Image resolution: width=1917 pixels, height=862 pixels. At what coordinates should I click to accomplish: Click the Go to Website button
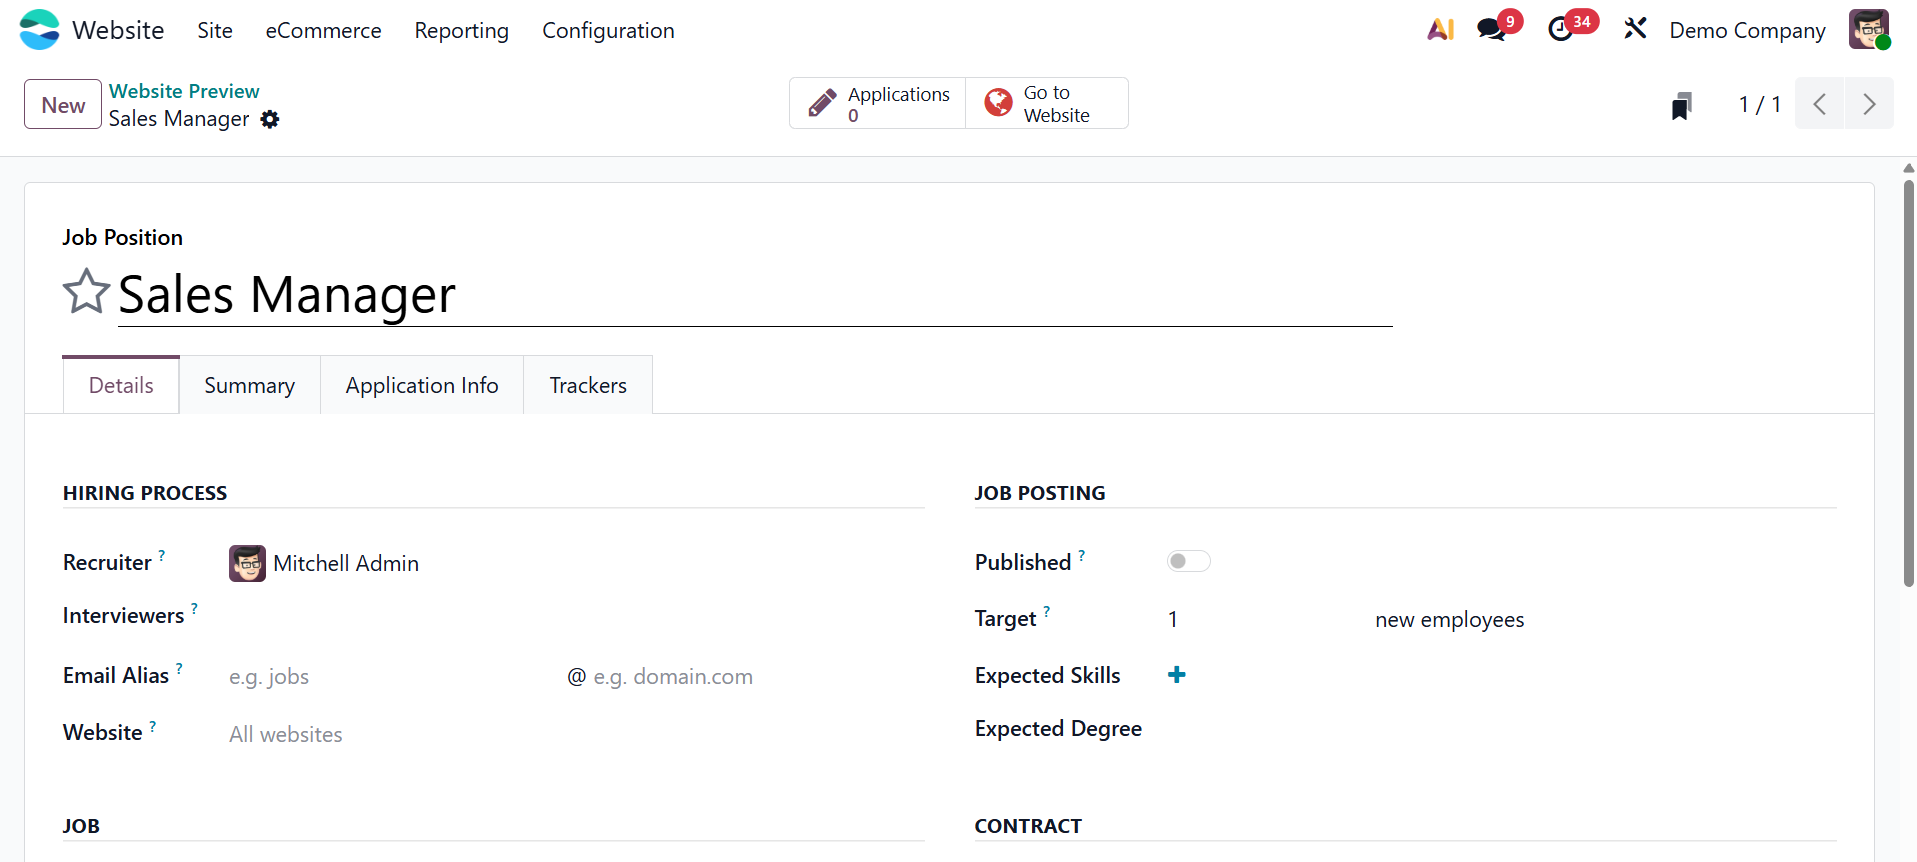(x=1046, y=104)
